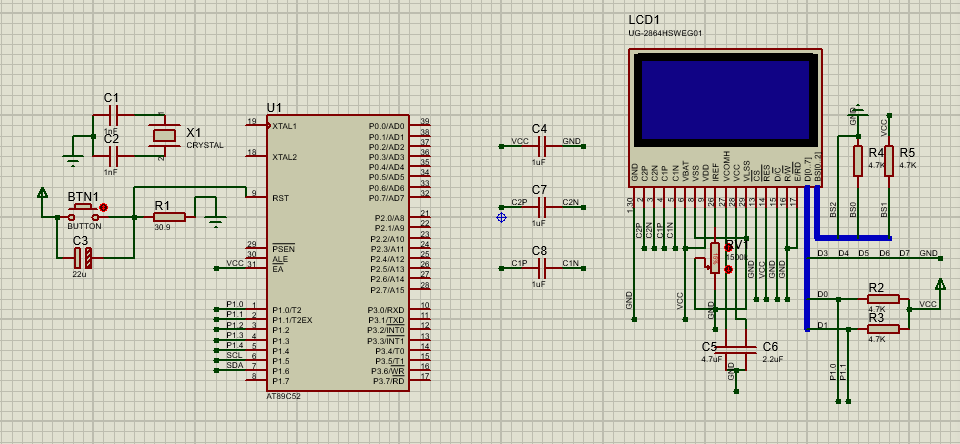
Task: Click the XTAL2 pin label on U1
Action: pyautogui.click(x=284, y=157)
